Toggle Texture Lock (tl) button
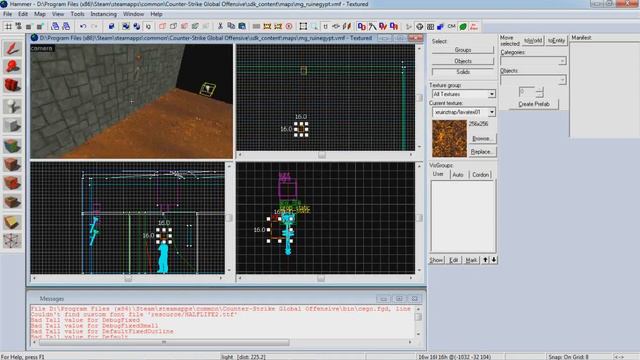This screenshot has width=640, height=360. (x=325, y=27)
